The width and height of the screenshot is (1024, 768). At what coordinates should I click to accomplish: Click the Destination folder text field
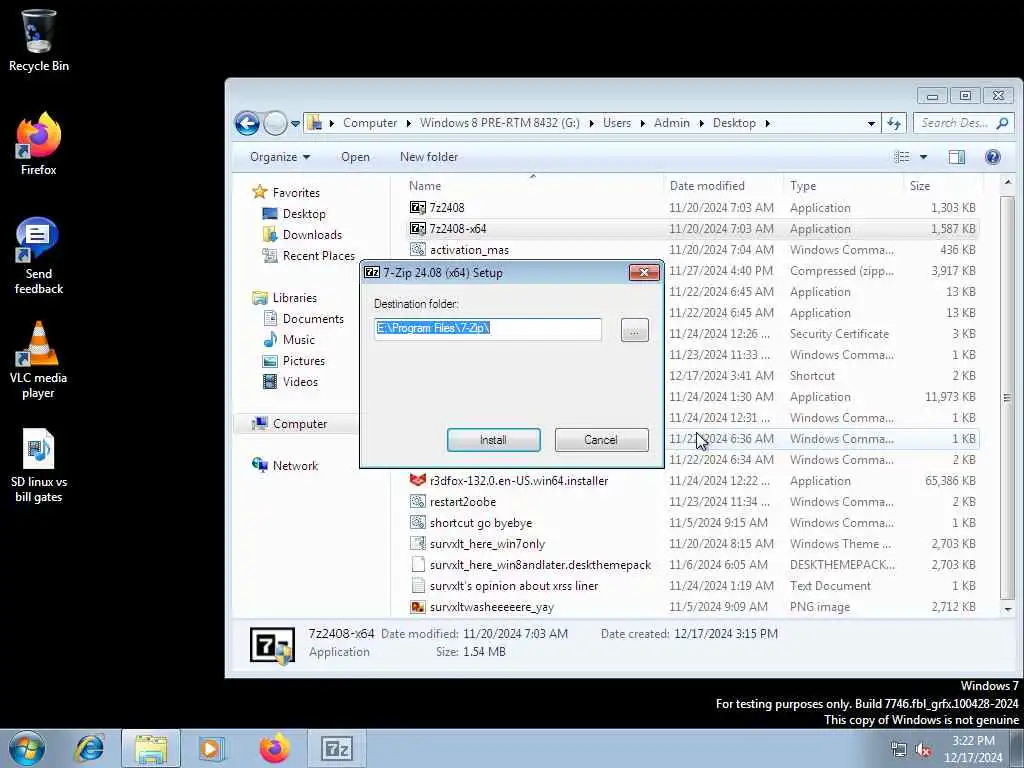(x=487, y=328)
